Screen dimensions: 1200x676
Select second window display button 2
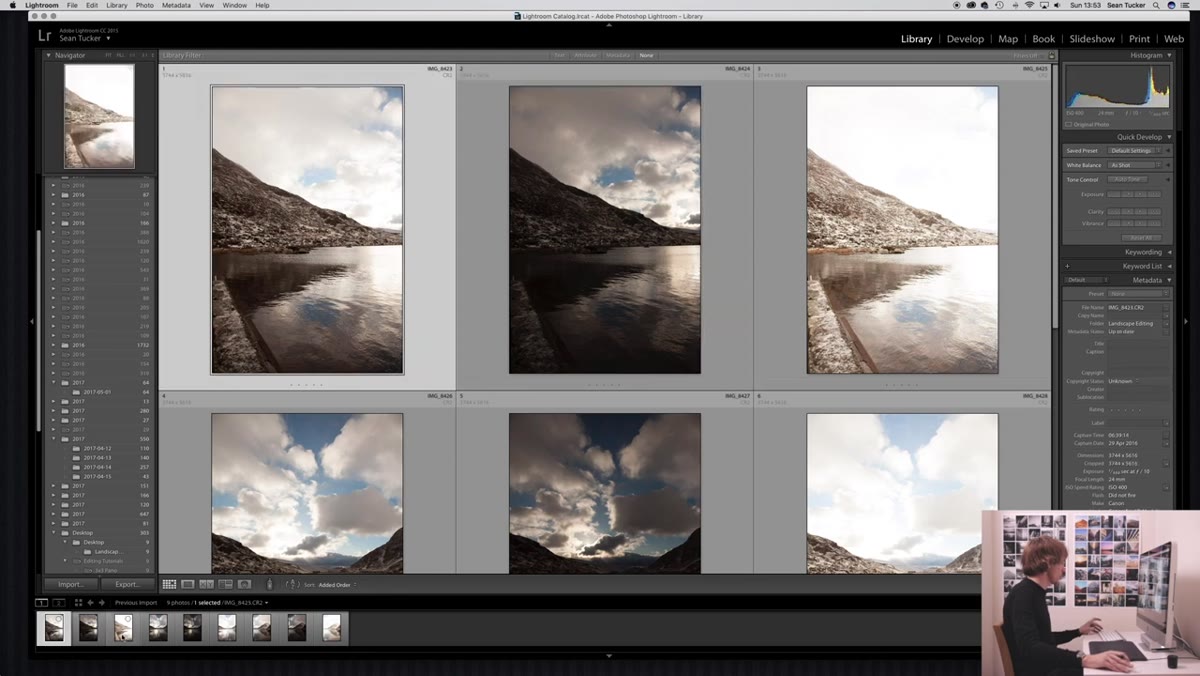click(58, 603)
